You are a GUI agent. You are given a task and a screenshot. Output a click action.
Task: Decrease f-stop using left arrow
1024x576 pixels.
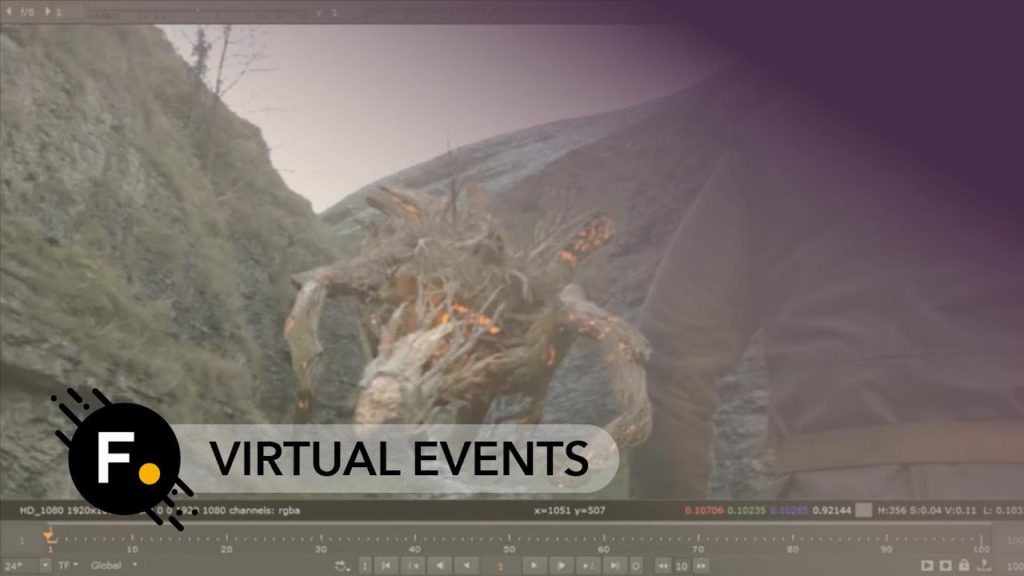9,12
